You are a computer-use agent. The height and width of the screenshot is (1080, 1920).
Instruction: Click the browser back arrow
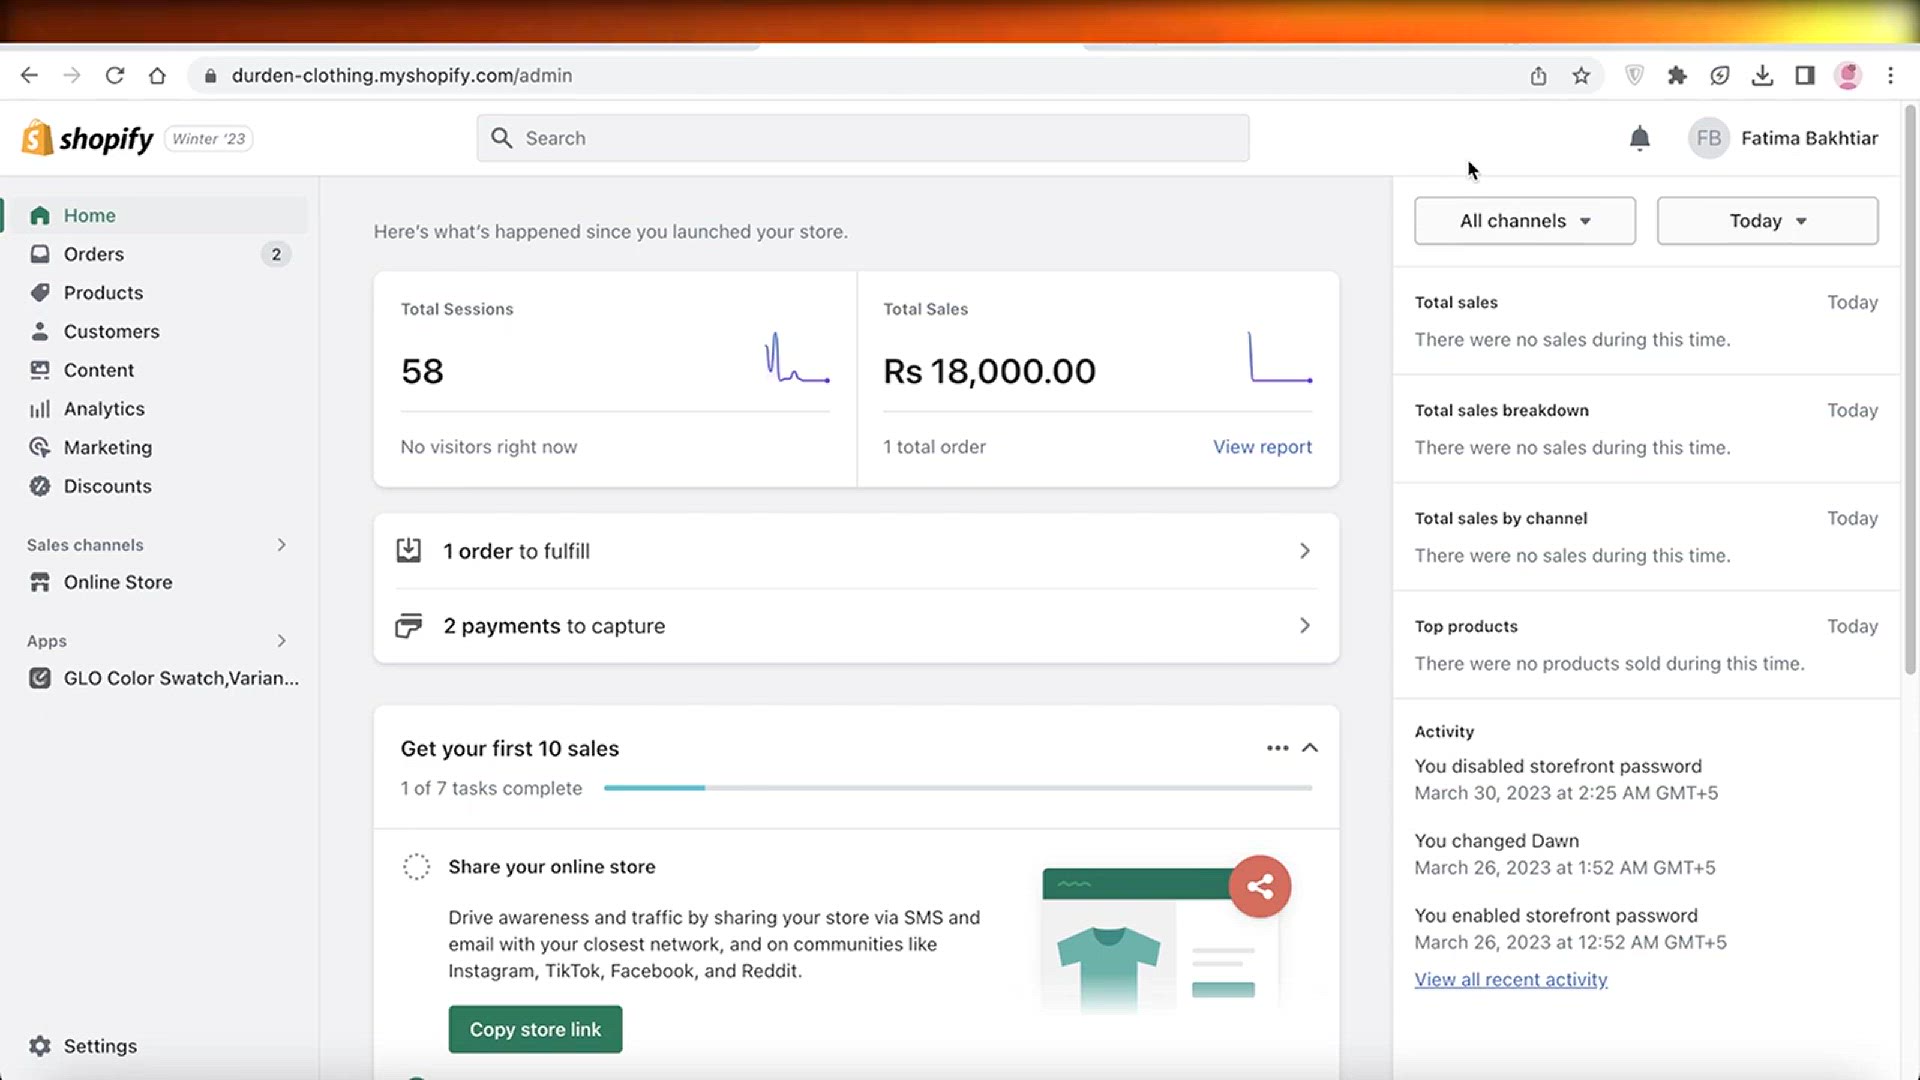[29, 75]
